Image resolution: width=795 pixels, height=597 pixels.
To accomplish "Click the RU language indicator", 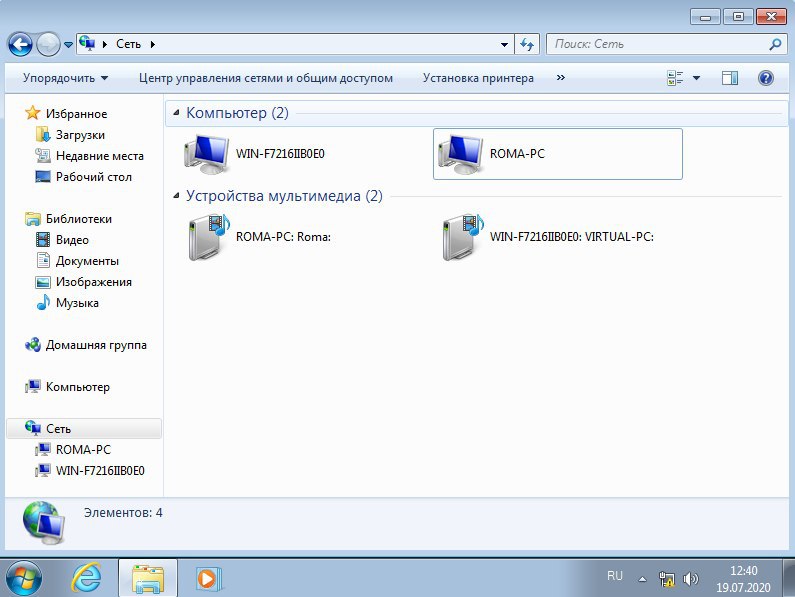I will pos(615,576).
